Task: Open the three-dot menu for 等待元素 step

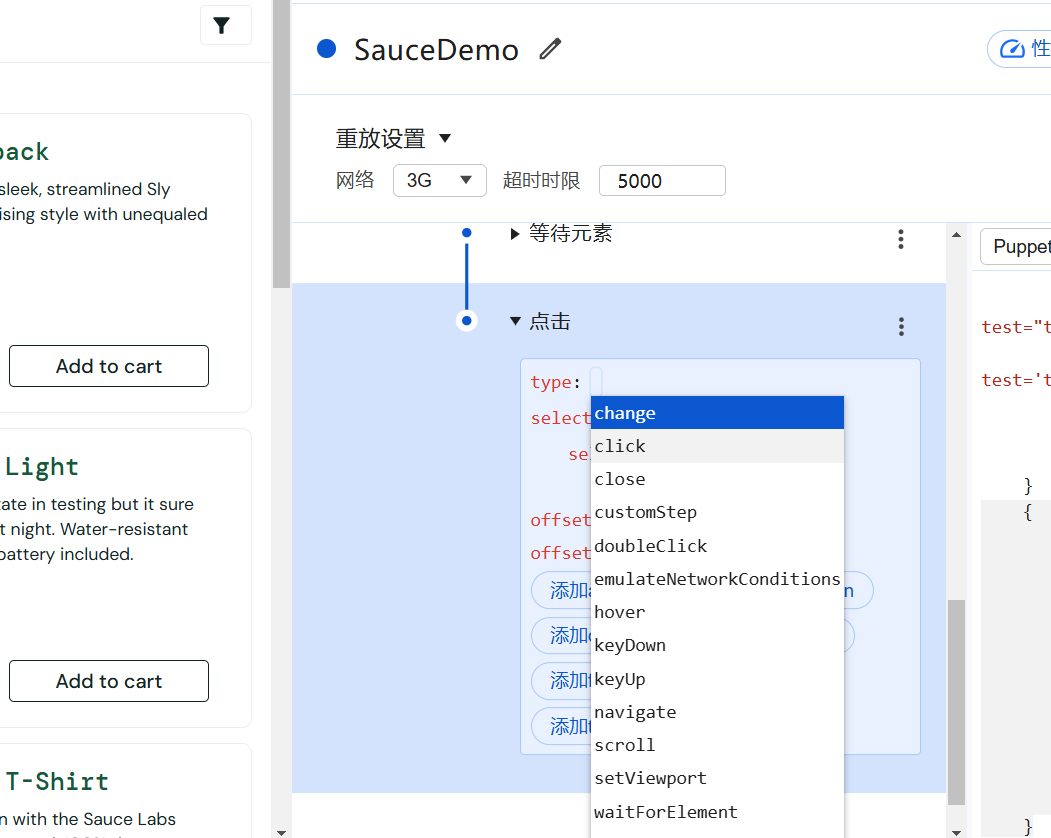Action: click(x=901, y=239)
